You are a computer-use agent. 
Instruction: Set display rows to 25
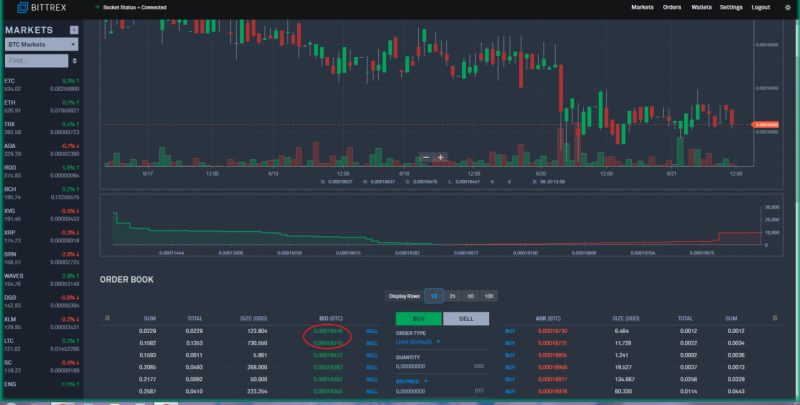[x=452, y=296]
